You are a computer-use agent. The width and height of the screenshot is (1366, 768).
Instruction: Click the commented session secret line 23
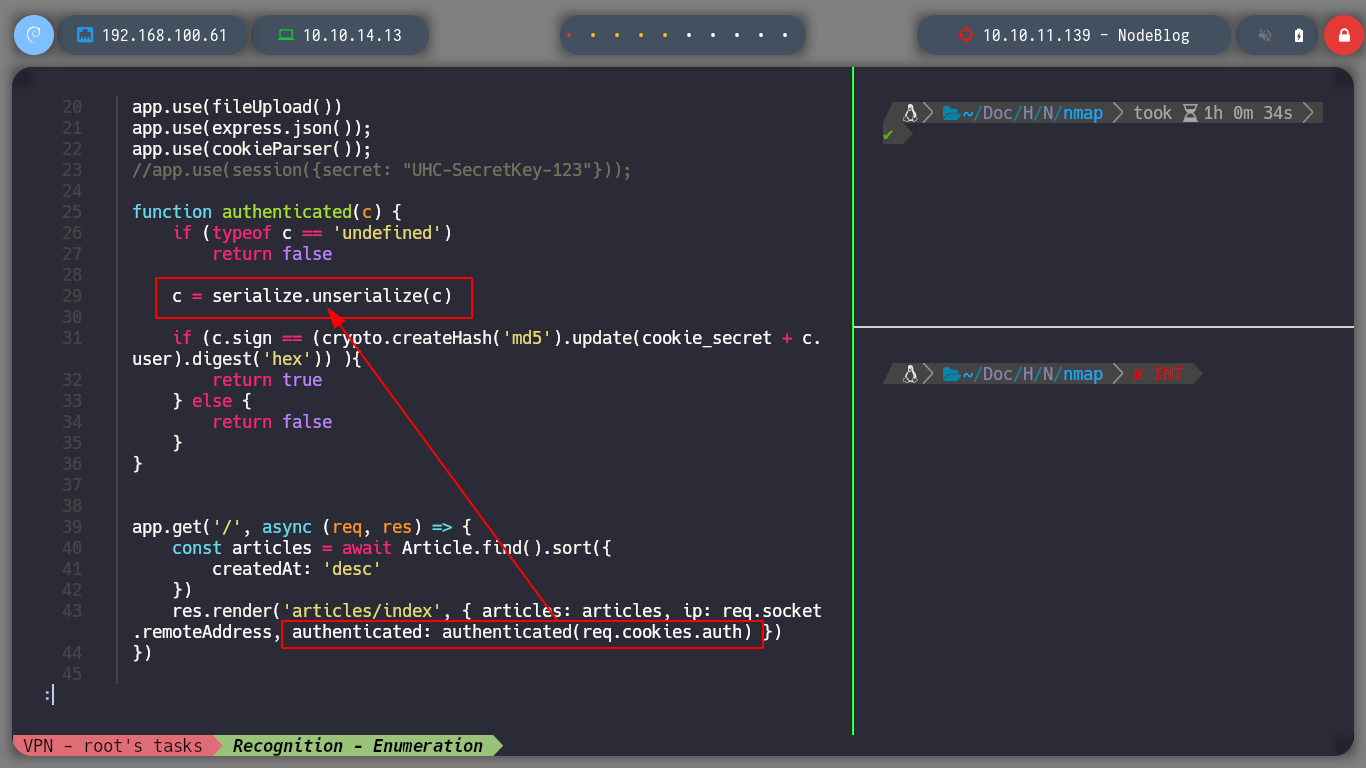(382, 170)
